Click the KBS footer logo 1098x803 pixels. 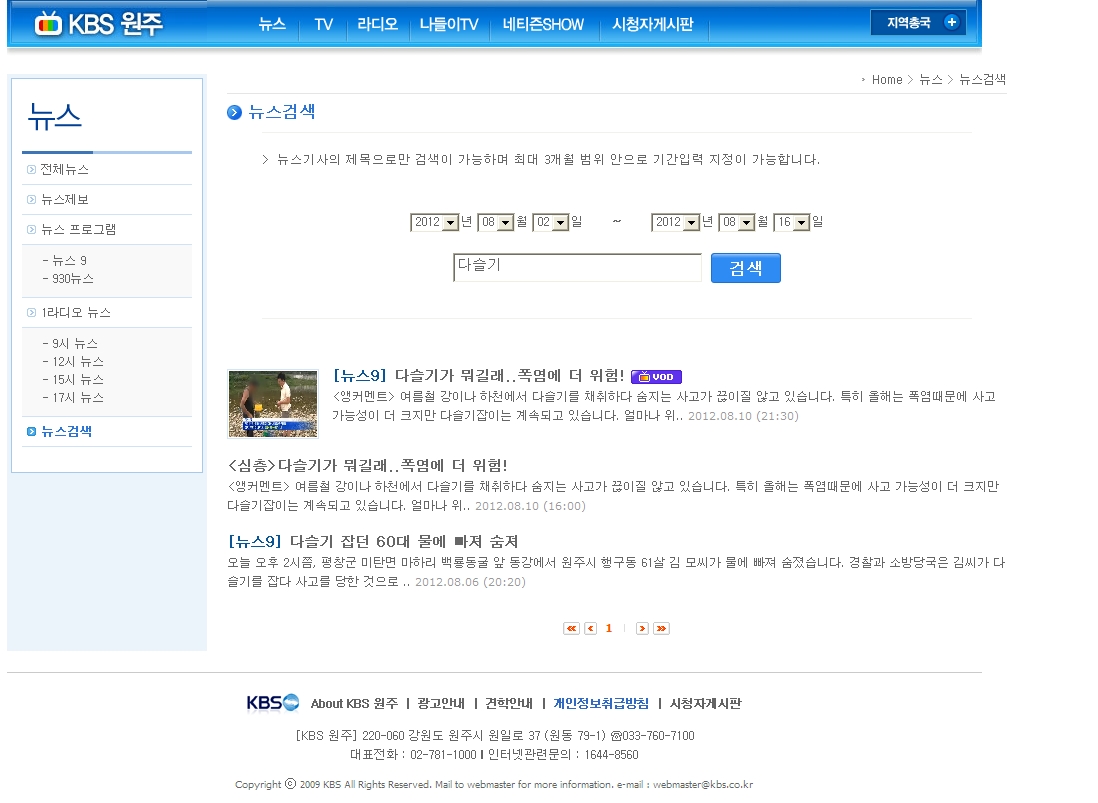pos(273,702)
